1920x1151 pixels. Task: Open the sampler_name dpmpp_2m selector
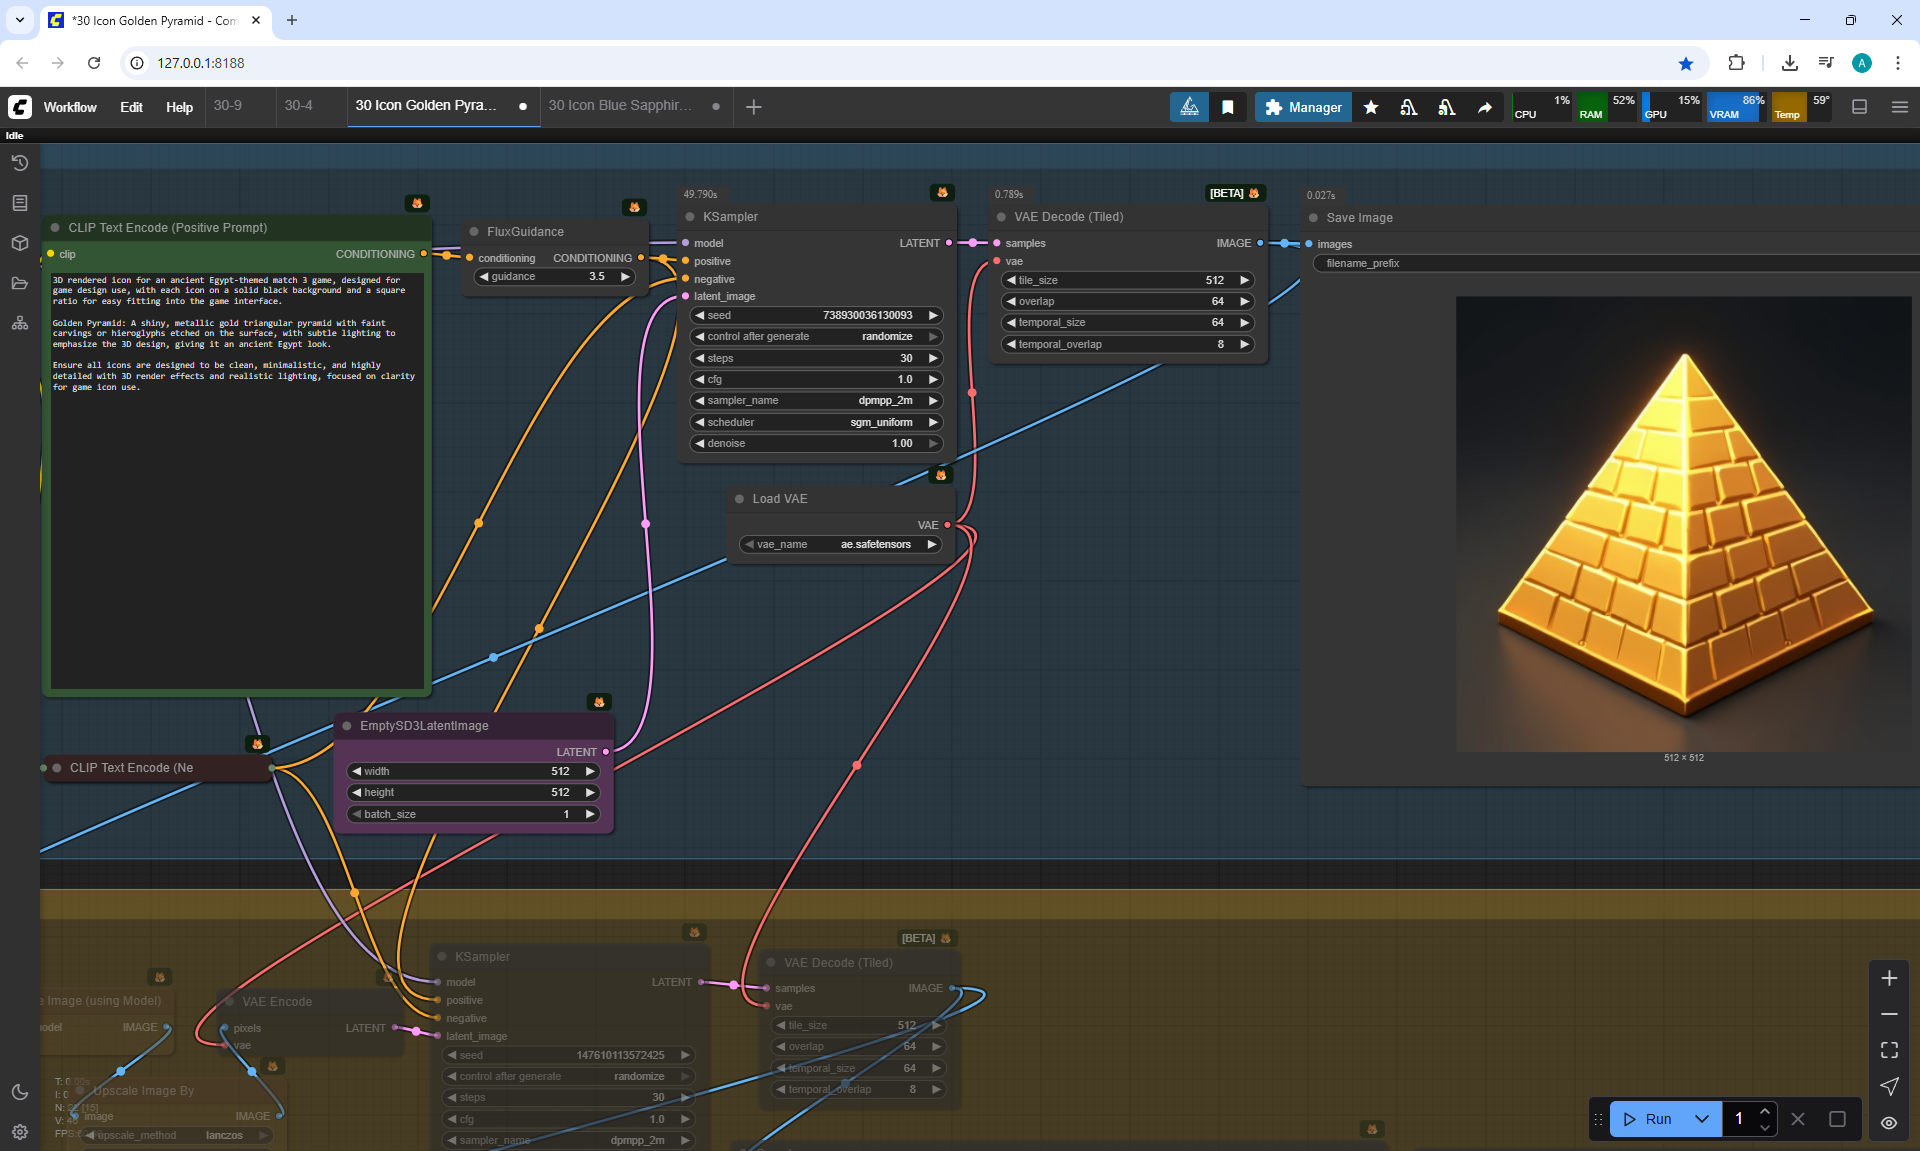(815, 400)
